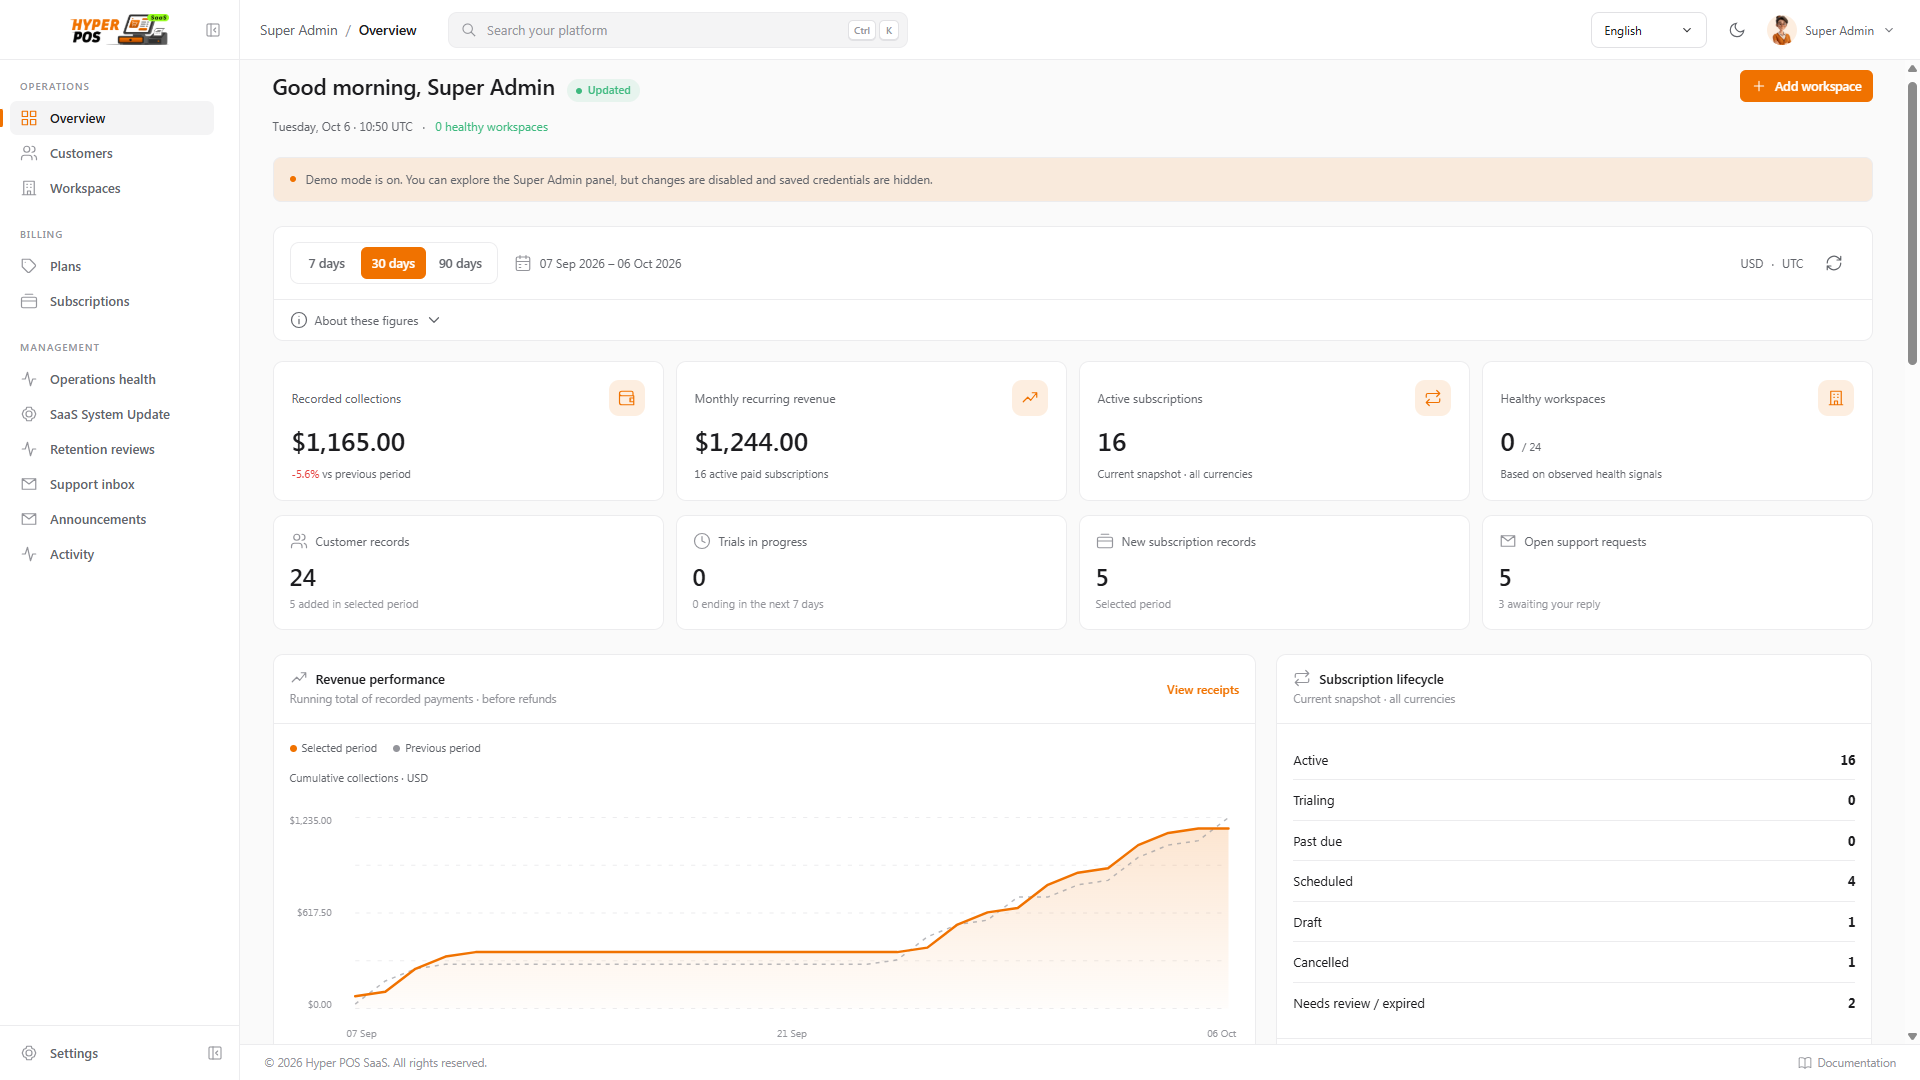This screenshot has width=1920, height=1080.
Task: Collapse sidebar using top panel icon
Action: click(x=213, y=30)
